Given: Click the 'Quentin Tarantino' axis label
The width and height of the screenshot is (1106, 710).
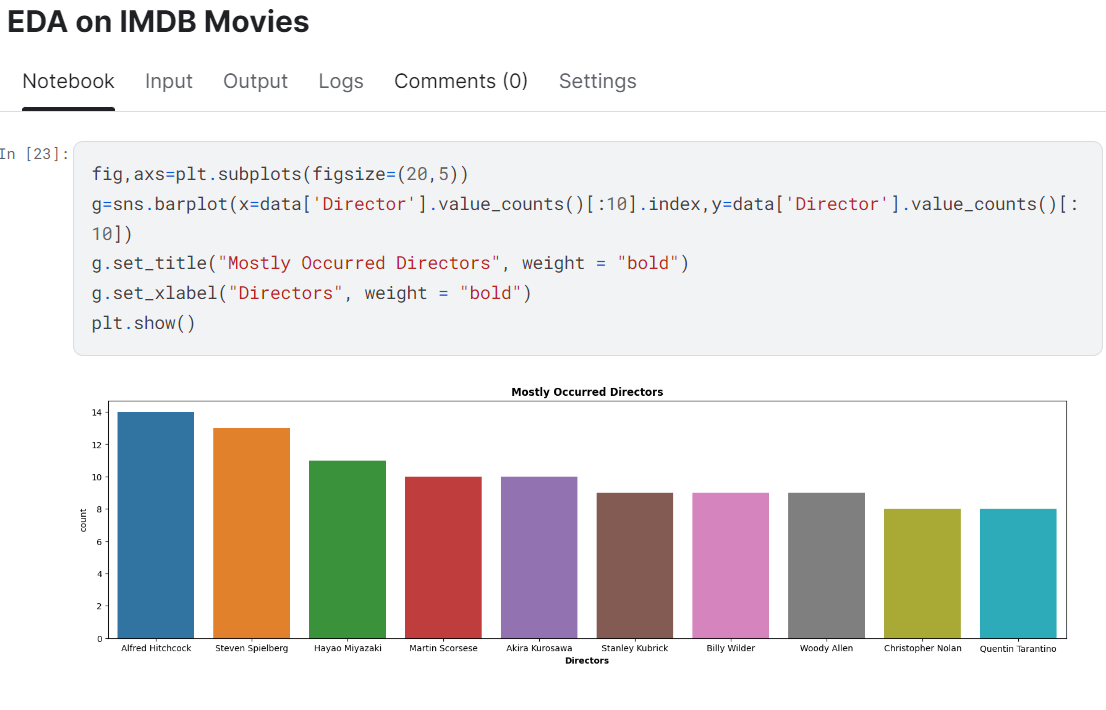Looking at the screenshot, I should point(1018,649).
